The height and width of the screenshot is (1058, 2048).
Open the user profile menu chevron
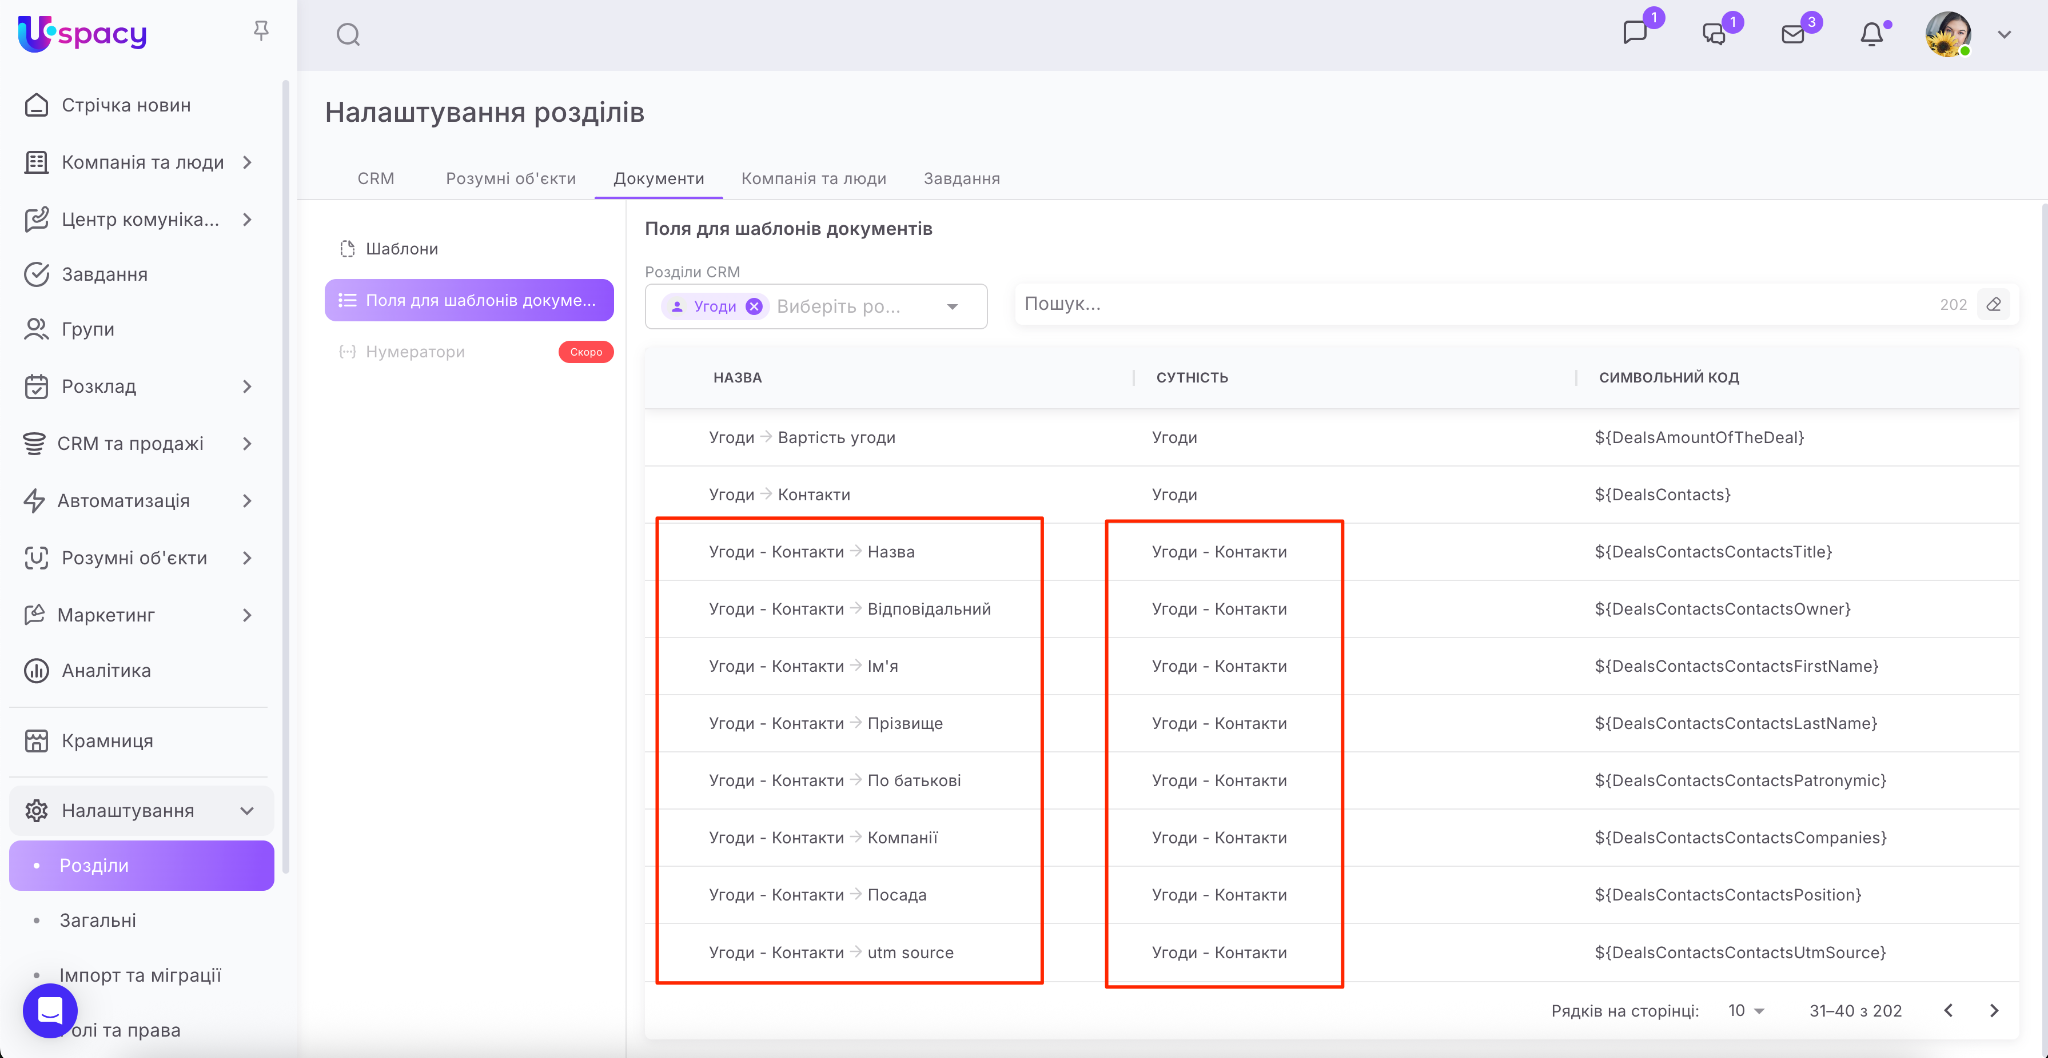[2004, 35]
